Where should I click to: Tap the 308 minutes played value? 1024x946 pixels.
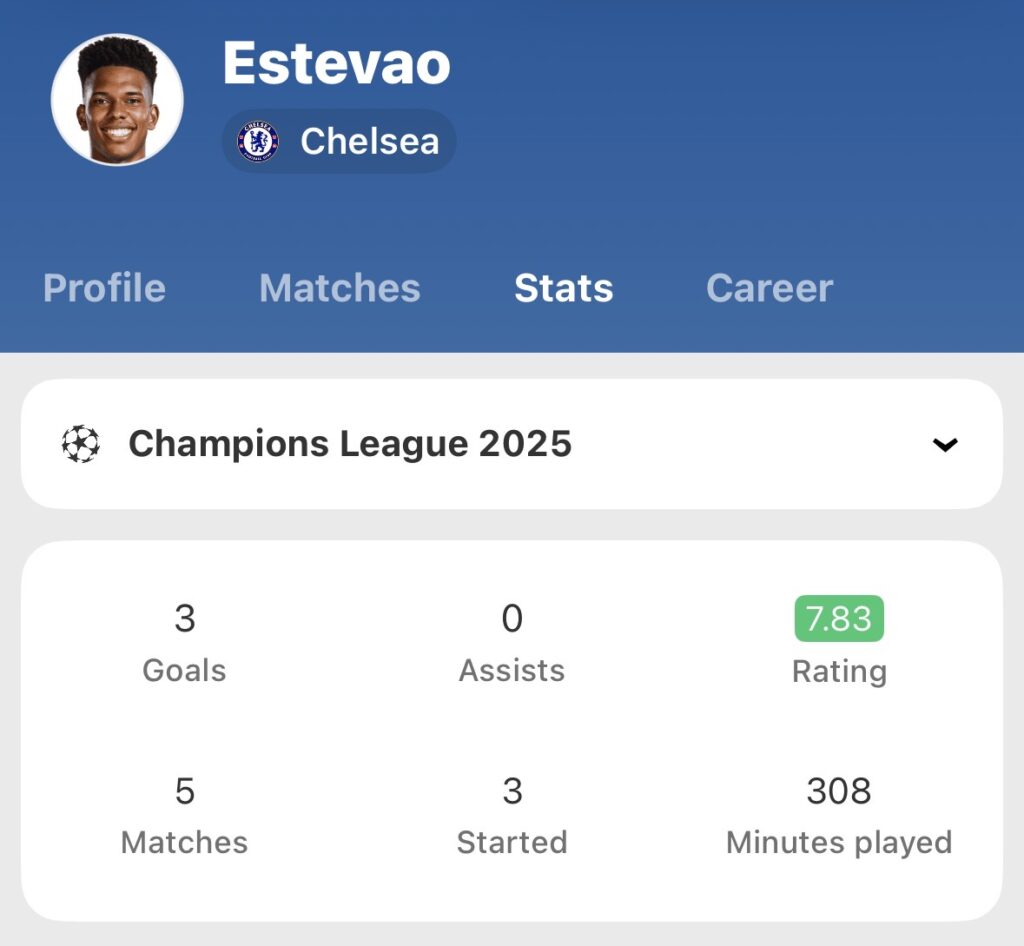click(839, 791)
